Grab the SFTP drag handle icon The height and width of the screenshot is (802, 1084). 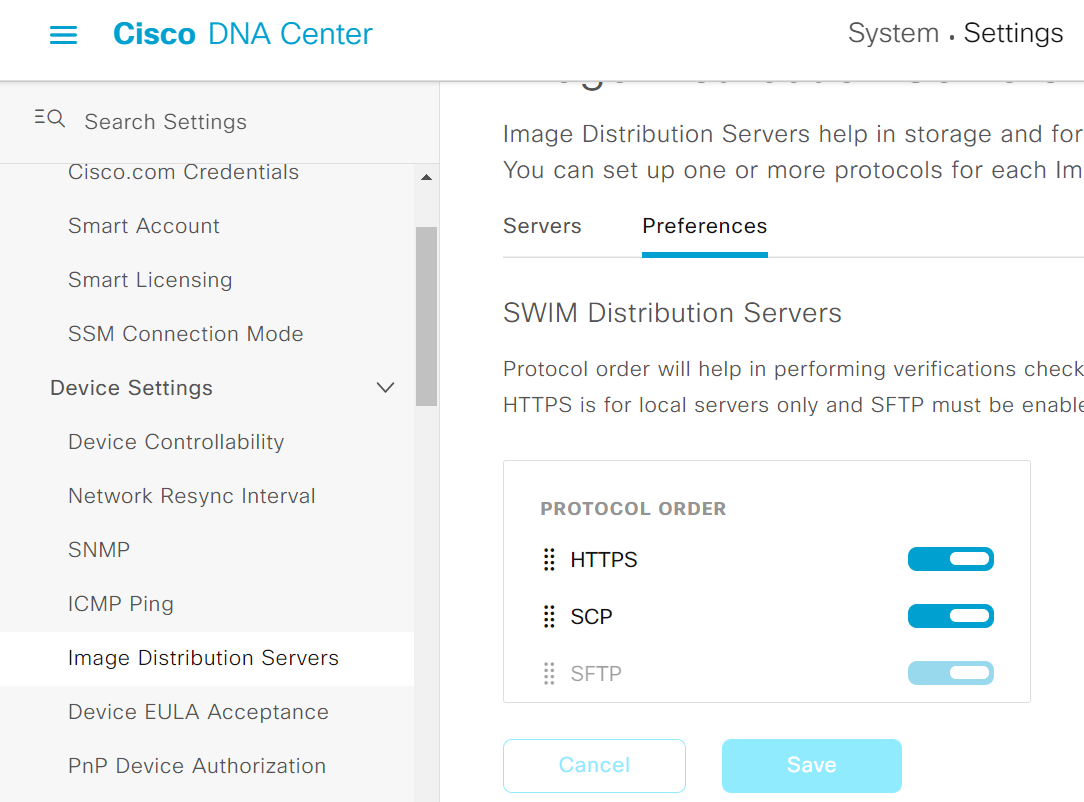click(x=549, y=674)
